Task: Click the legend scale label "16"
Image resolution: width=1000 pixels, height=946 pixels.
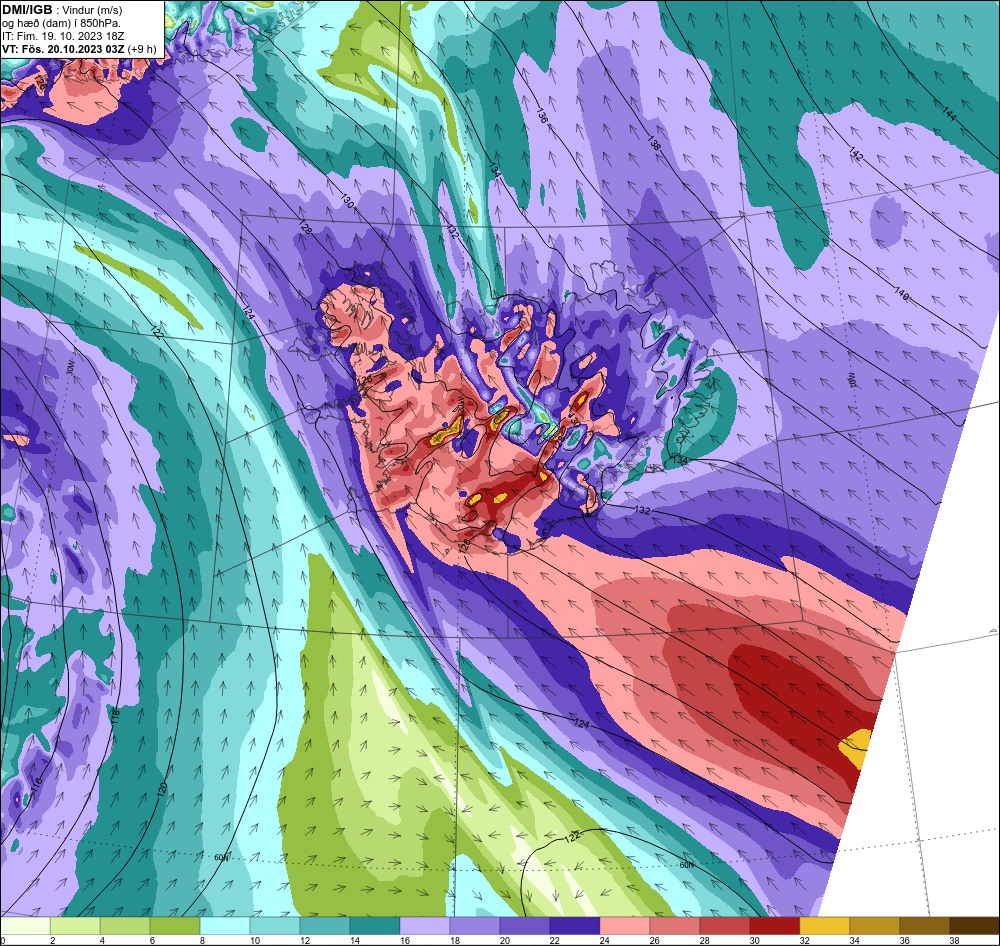Action: click(404, 940)
